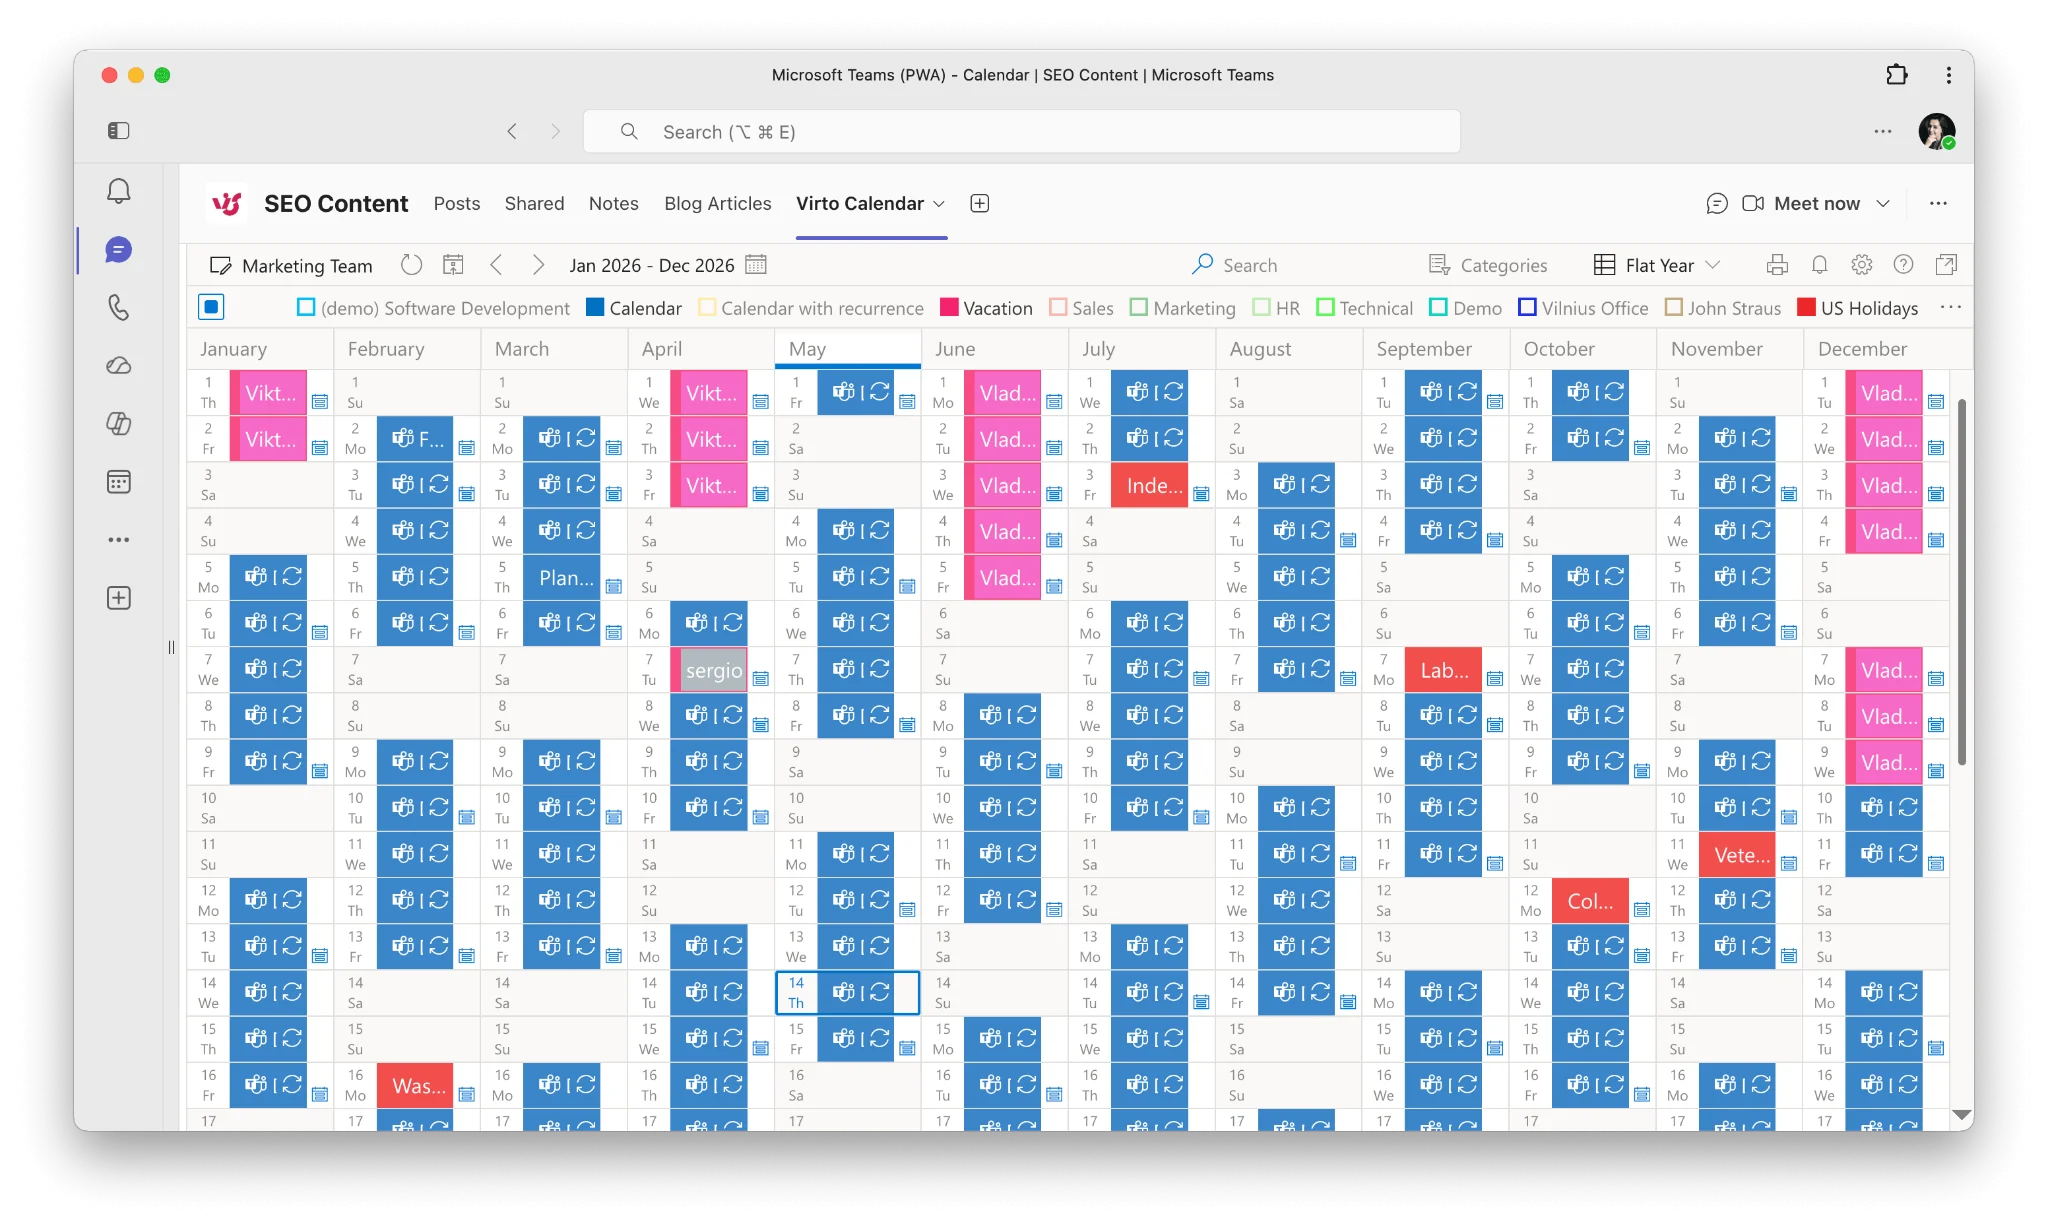Screen dimensions: 2048x1229
Task: Open the Activity bell in the sidebar
Action: coord(118,191)
